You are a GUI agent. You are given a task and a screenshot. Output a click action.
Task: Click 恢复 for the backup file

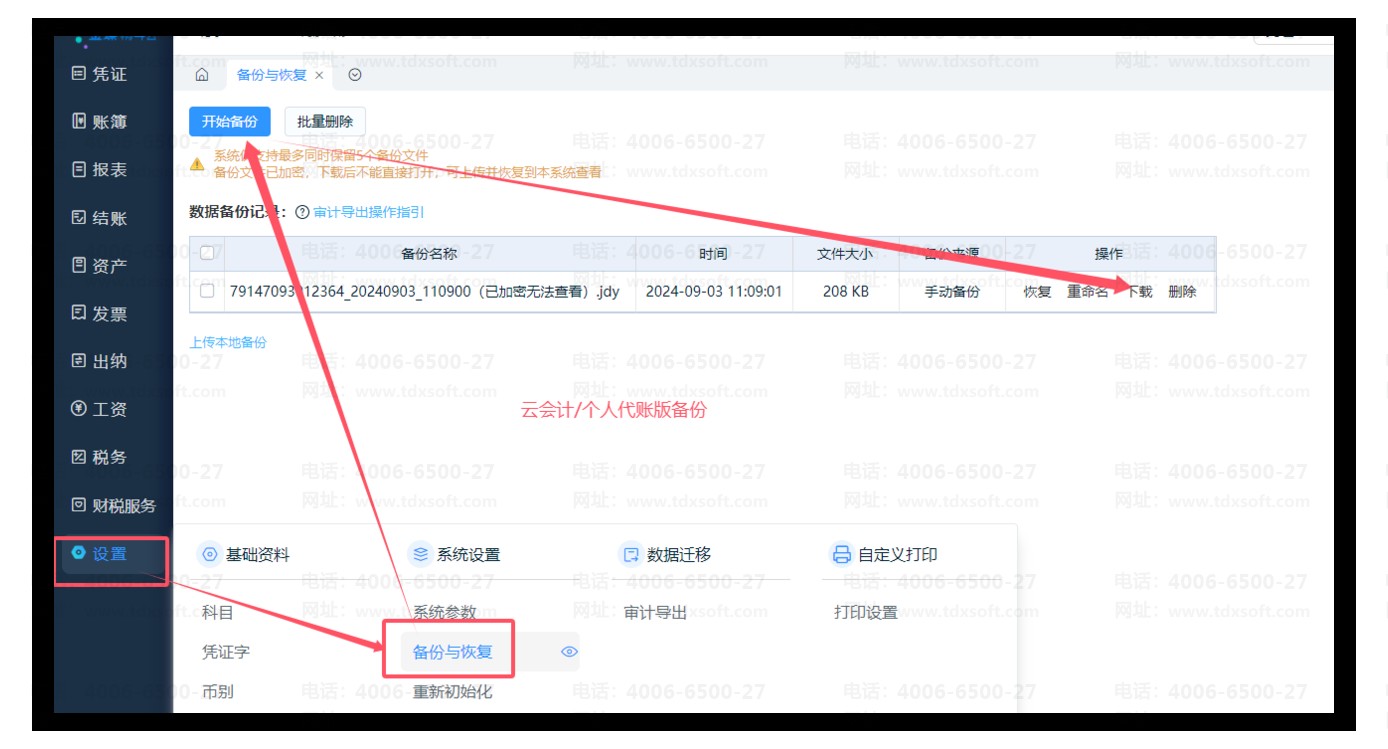[x=1037, y=292]
